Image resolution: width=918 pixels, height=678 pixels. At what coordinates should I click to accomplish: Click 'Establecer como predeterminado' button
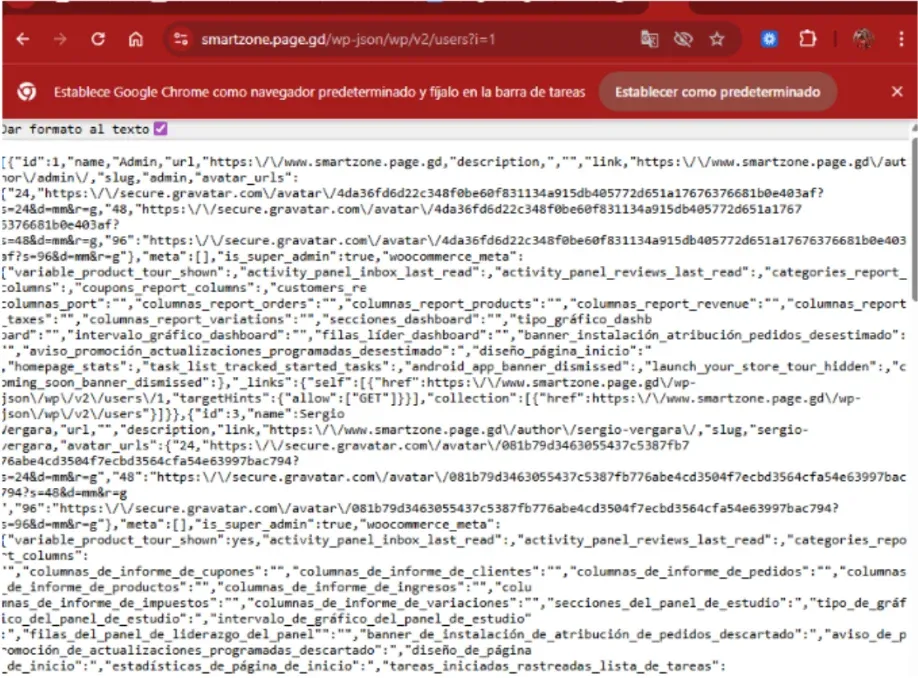(x=717, y=92)
